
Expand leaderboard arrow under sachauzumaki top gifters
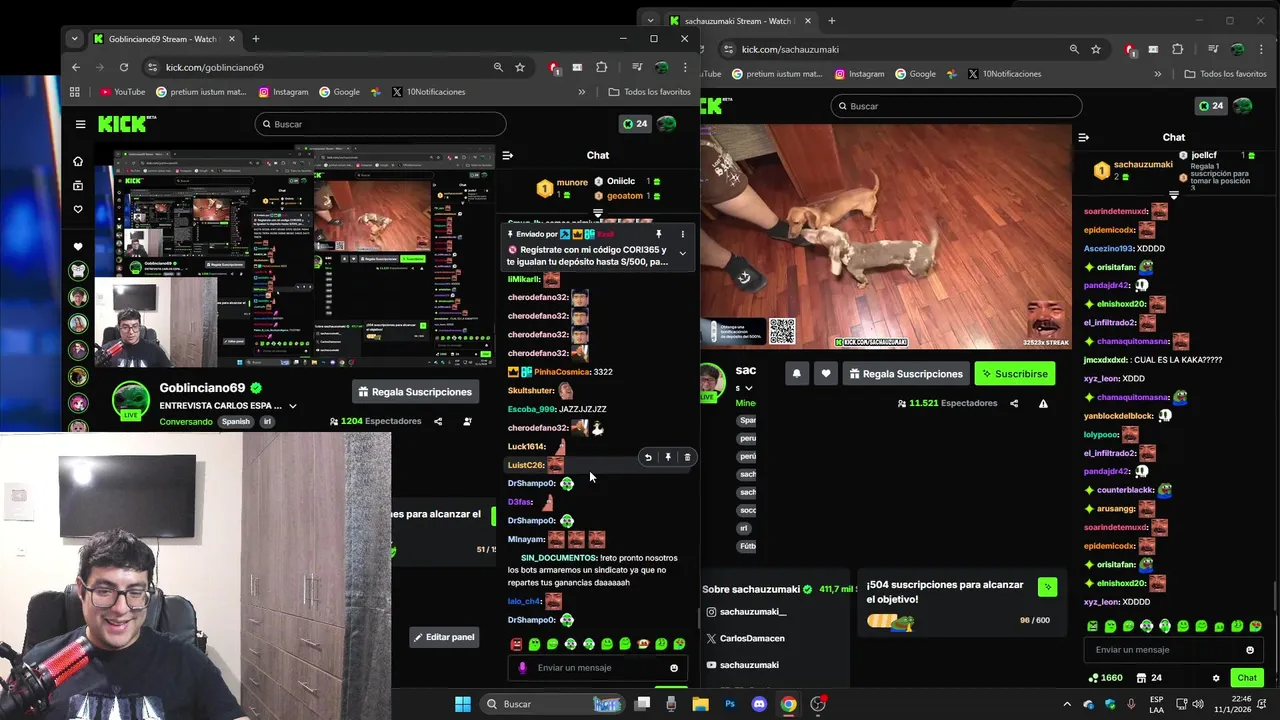(x=1174, y=195)
